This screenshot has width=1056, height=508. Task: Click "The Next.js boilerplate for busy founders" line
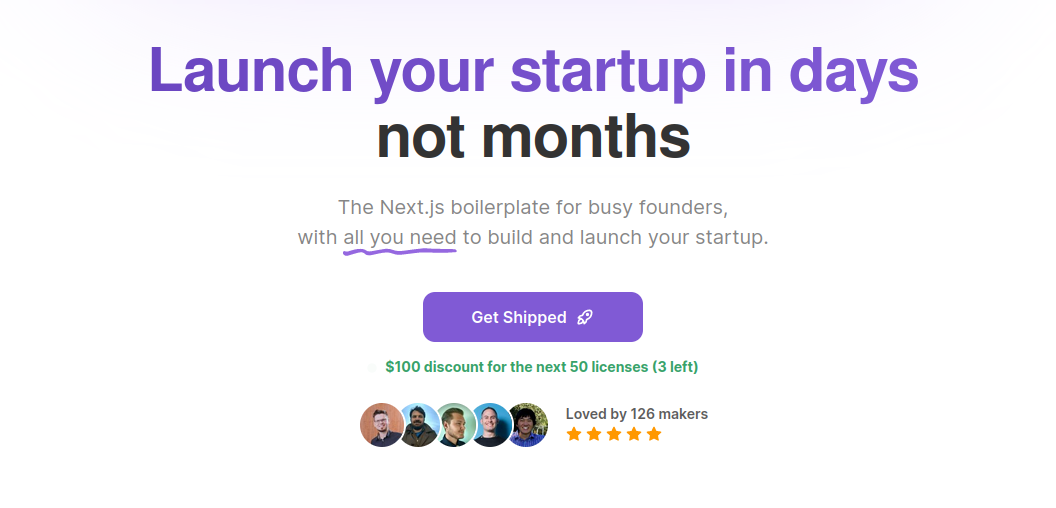click(x=533, y=207)
